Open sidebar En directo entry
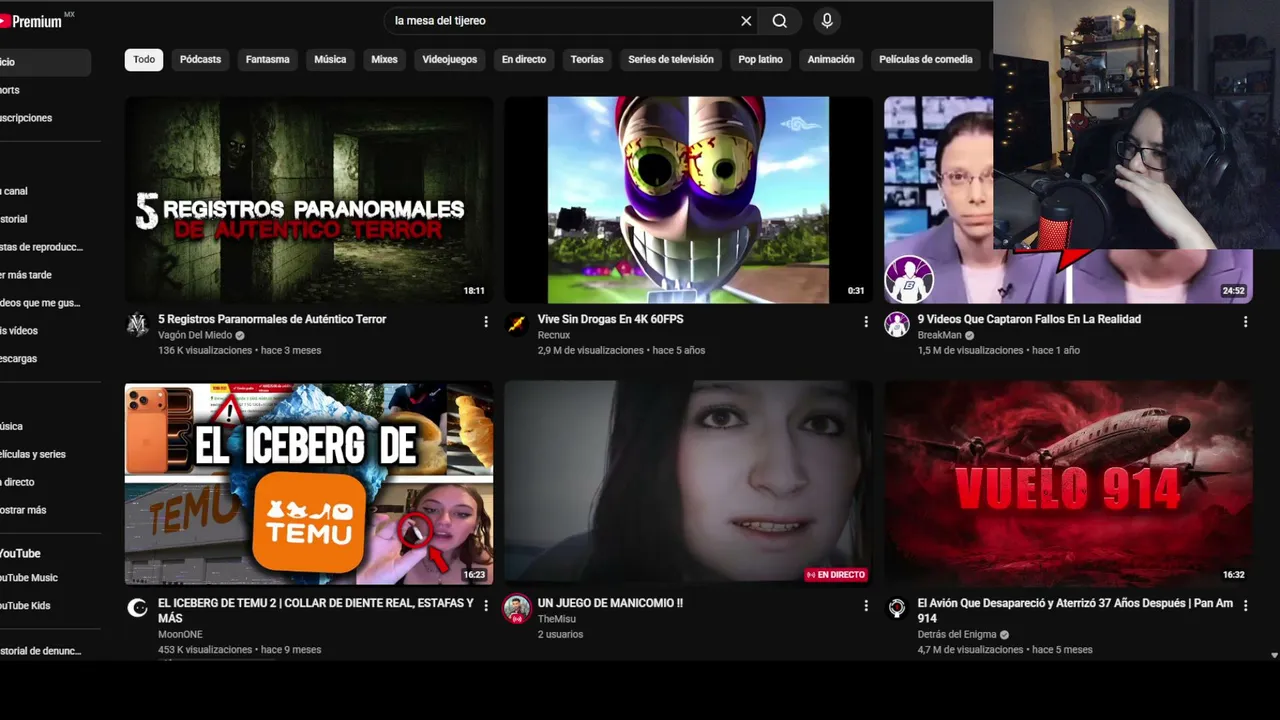 tap(45, 482)
